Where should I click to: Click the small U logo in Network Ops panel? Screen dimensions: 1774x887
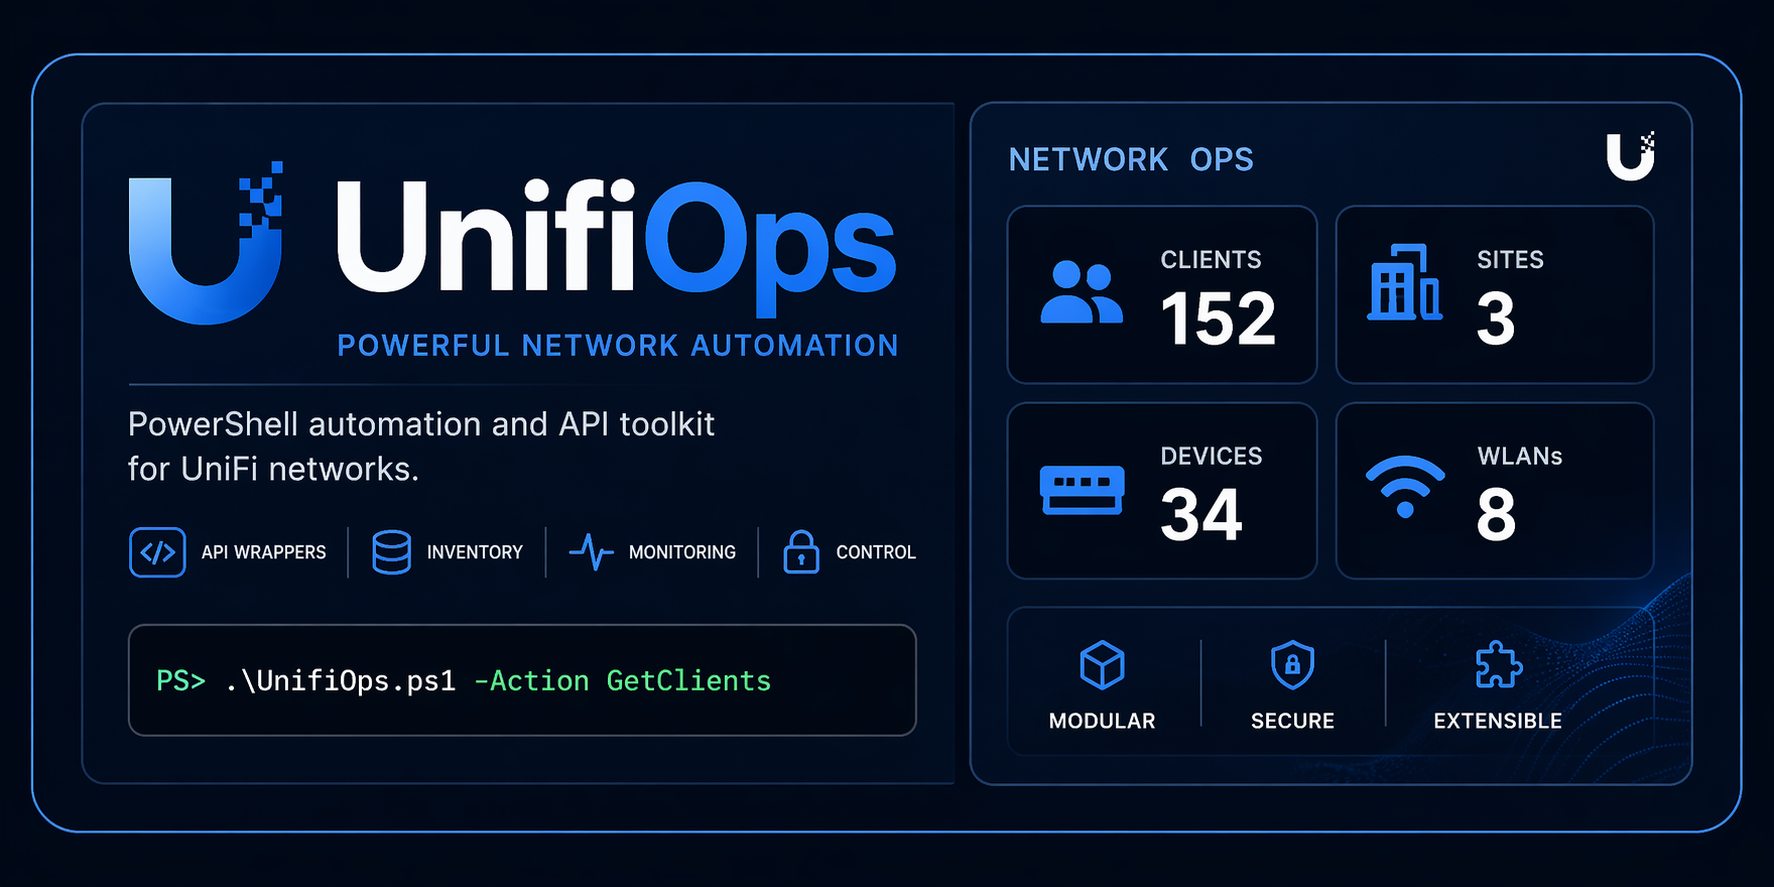(x=1630, y=156)
